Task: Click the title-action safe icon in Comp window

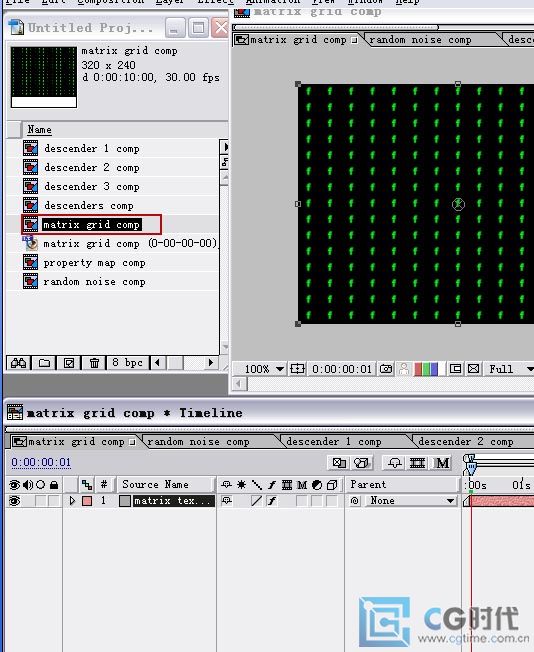Action: (297, 369)
